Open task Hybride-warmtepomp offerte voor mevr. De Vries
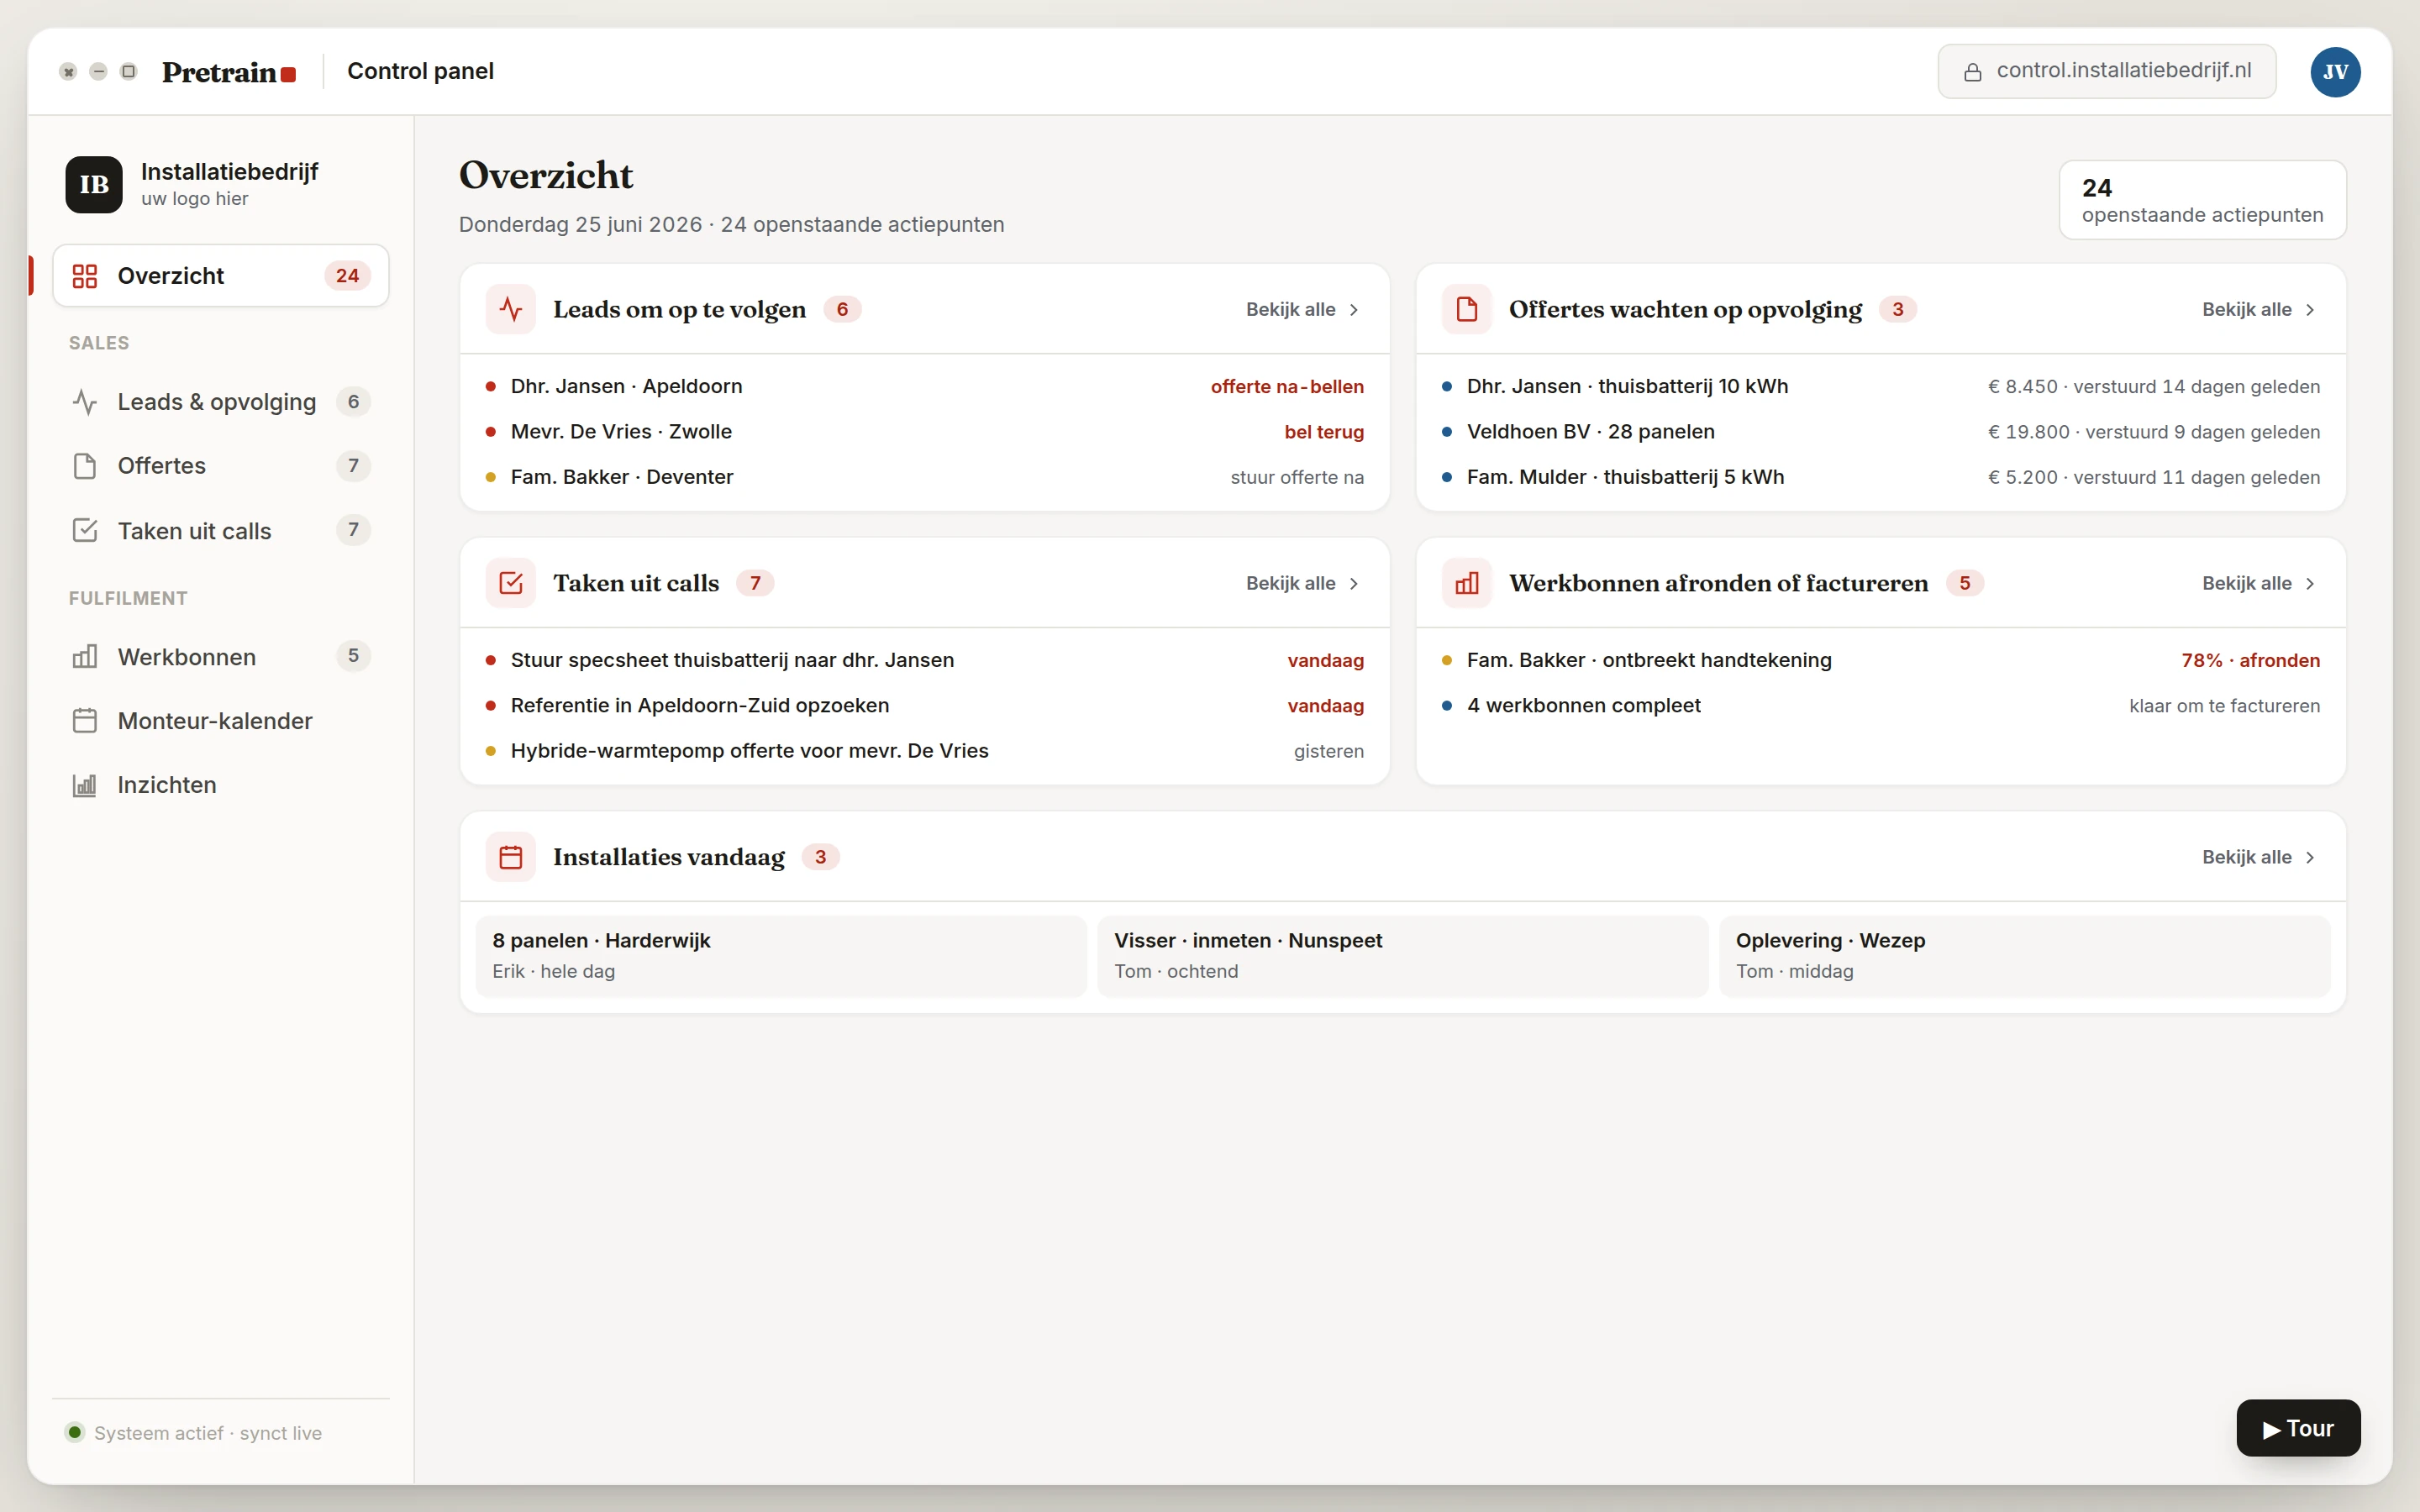The width and height of the screenshot is (2420, 1512). pyautogui.click(x=925, y=751)
